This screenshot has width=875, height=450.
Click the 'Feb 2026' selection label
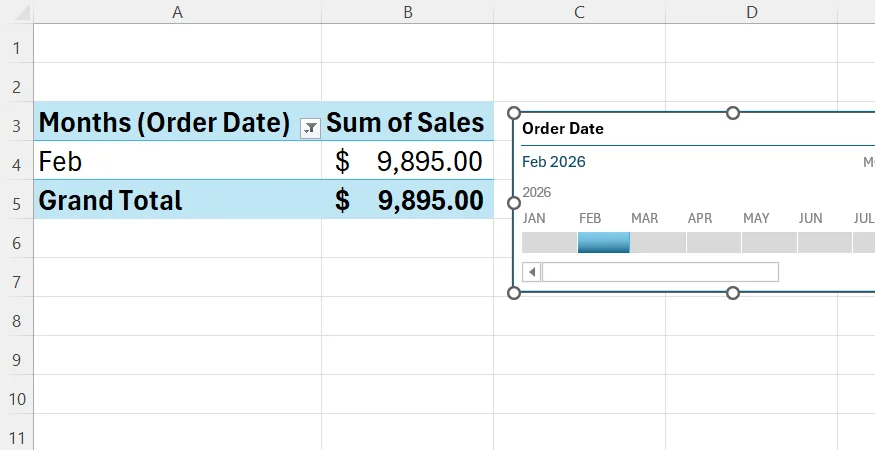554,162
